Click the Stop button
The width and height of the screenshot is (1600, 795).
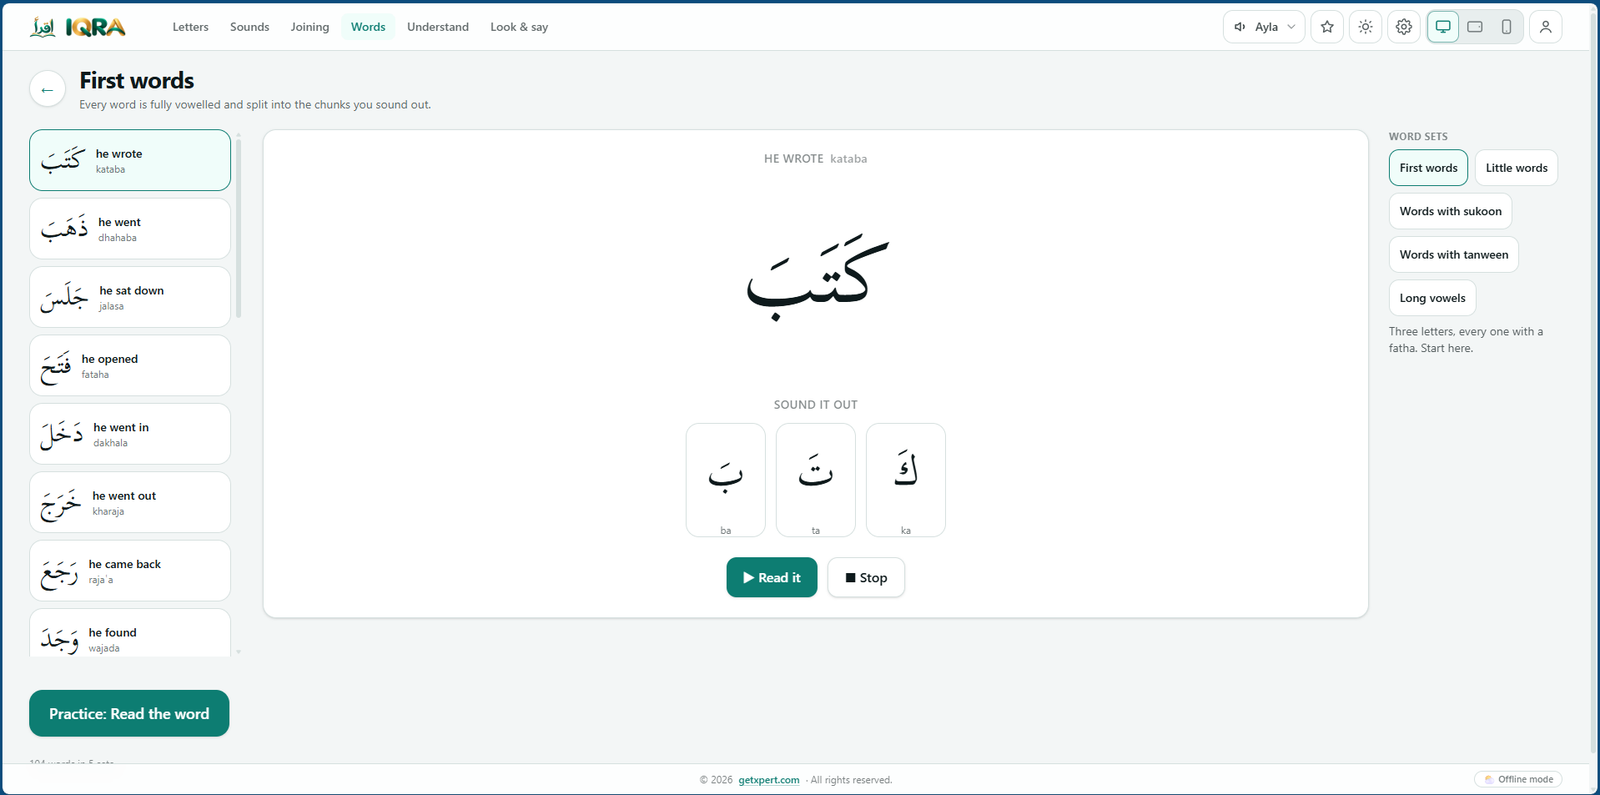pos(866,577)
